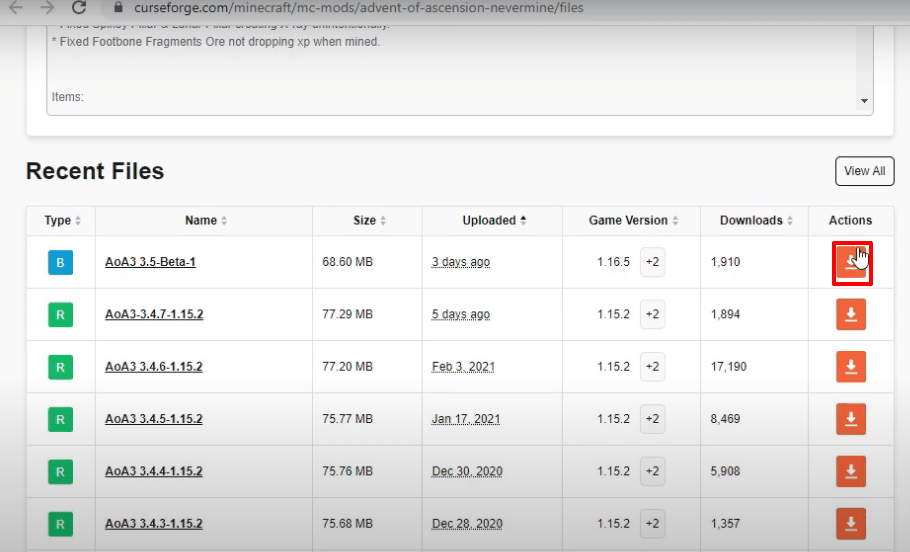Click the 'Jan 17, 2021' upload date
This screenshot has width=910, height=552.
[x=465, y=419]
